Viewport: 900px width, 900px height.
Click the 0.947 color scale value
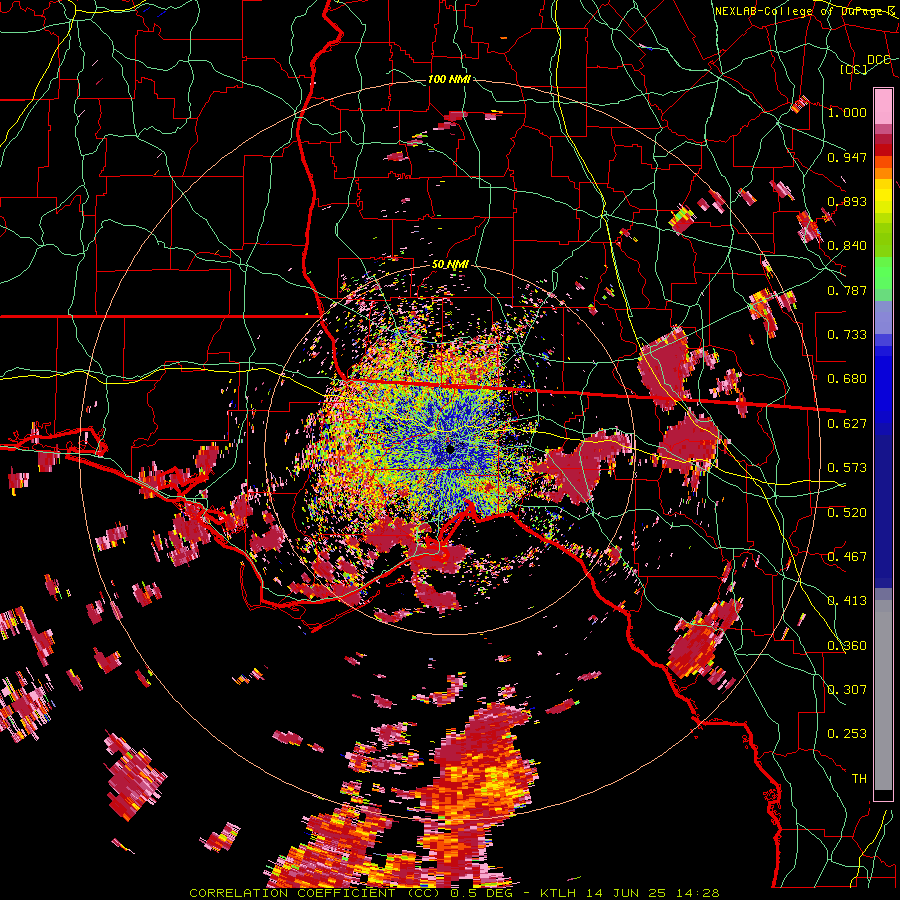[847, 157]
